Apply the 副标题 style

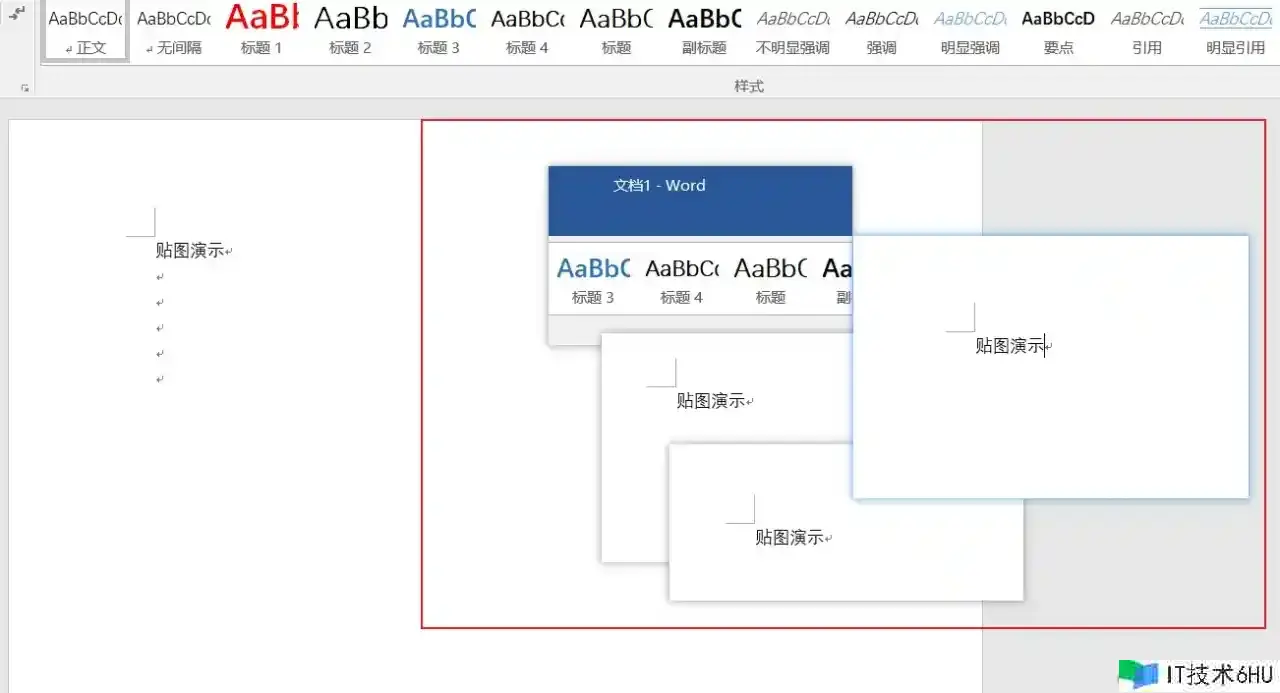point(704,30)
